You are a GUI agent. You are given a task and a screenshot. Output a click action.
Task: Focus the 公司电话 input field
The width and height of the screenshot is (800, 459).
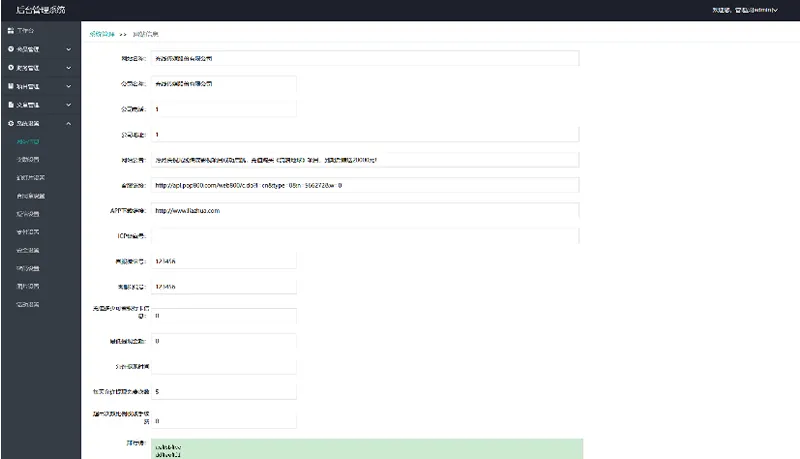(x=223, y=109)
